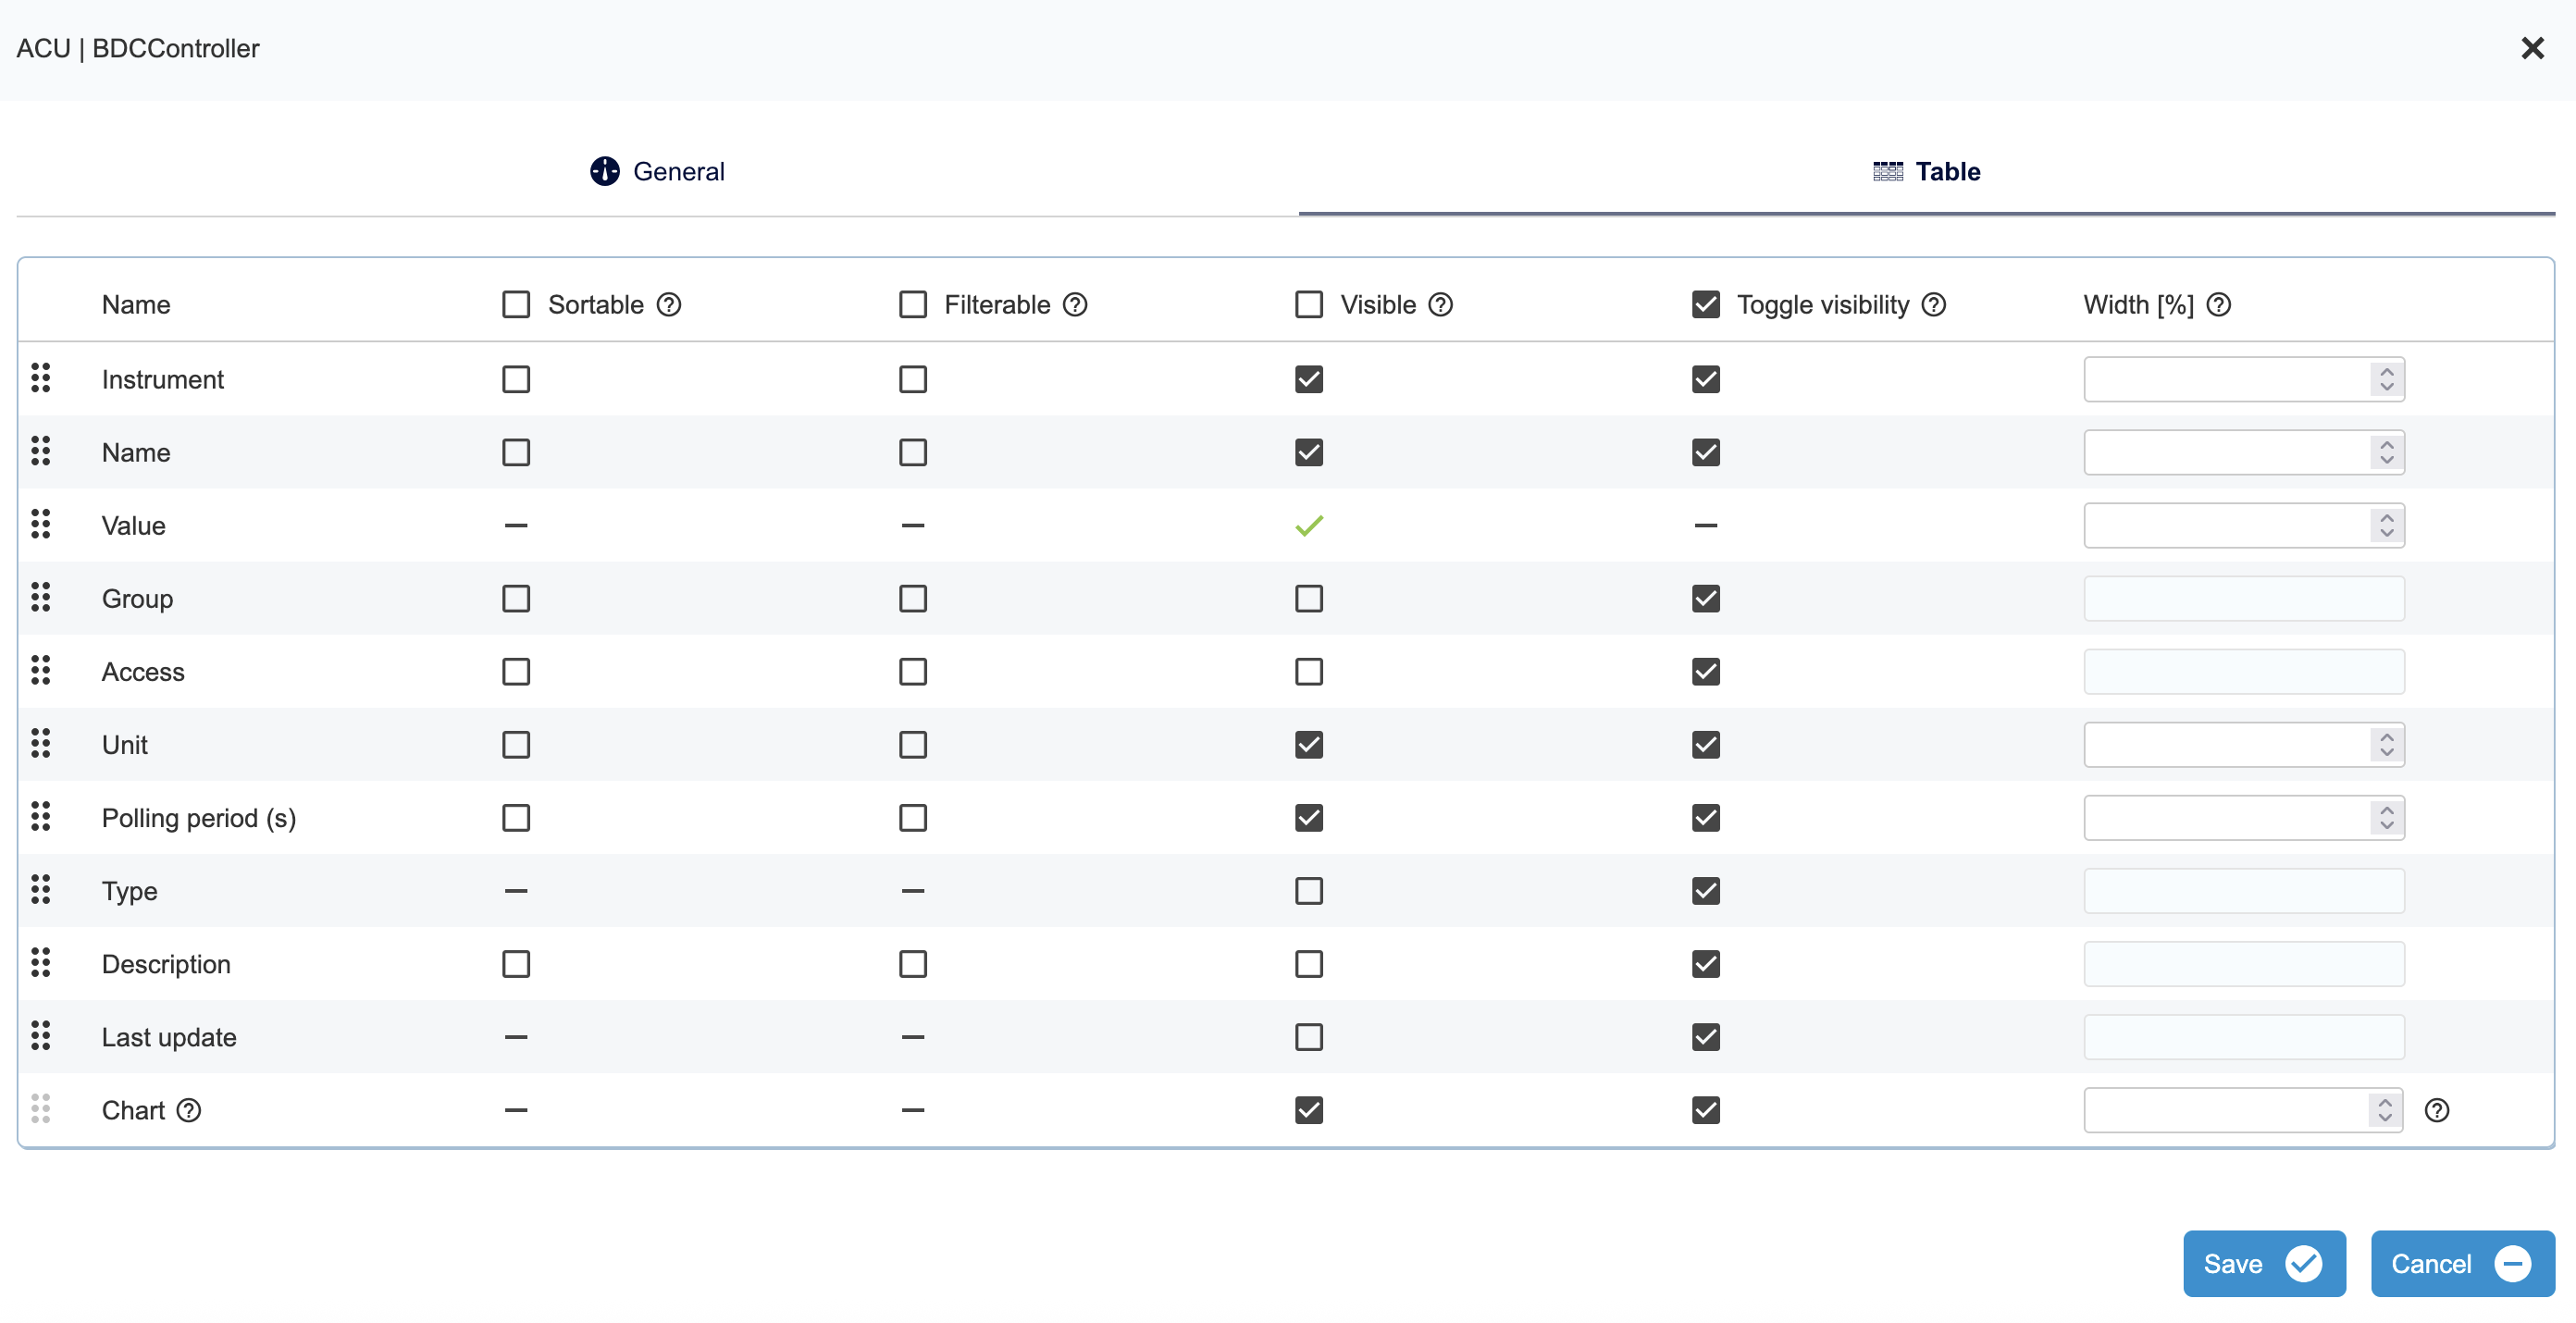Click the help icon next to Visible
Viewport: 2576px width, 1323px height.
1440,304
